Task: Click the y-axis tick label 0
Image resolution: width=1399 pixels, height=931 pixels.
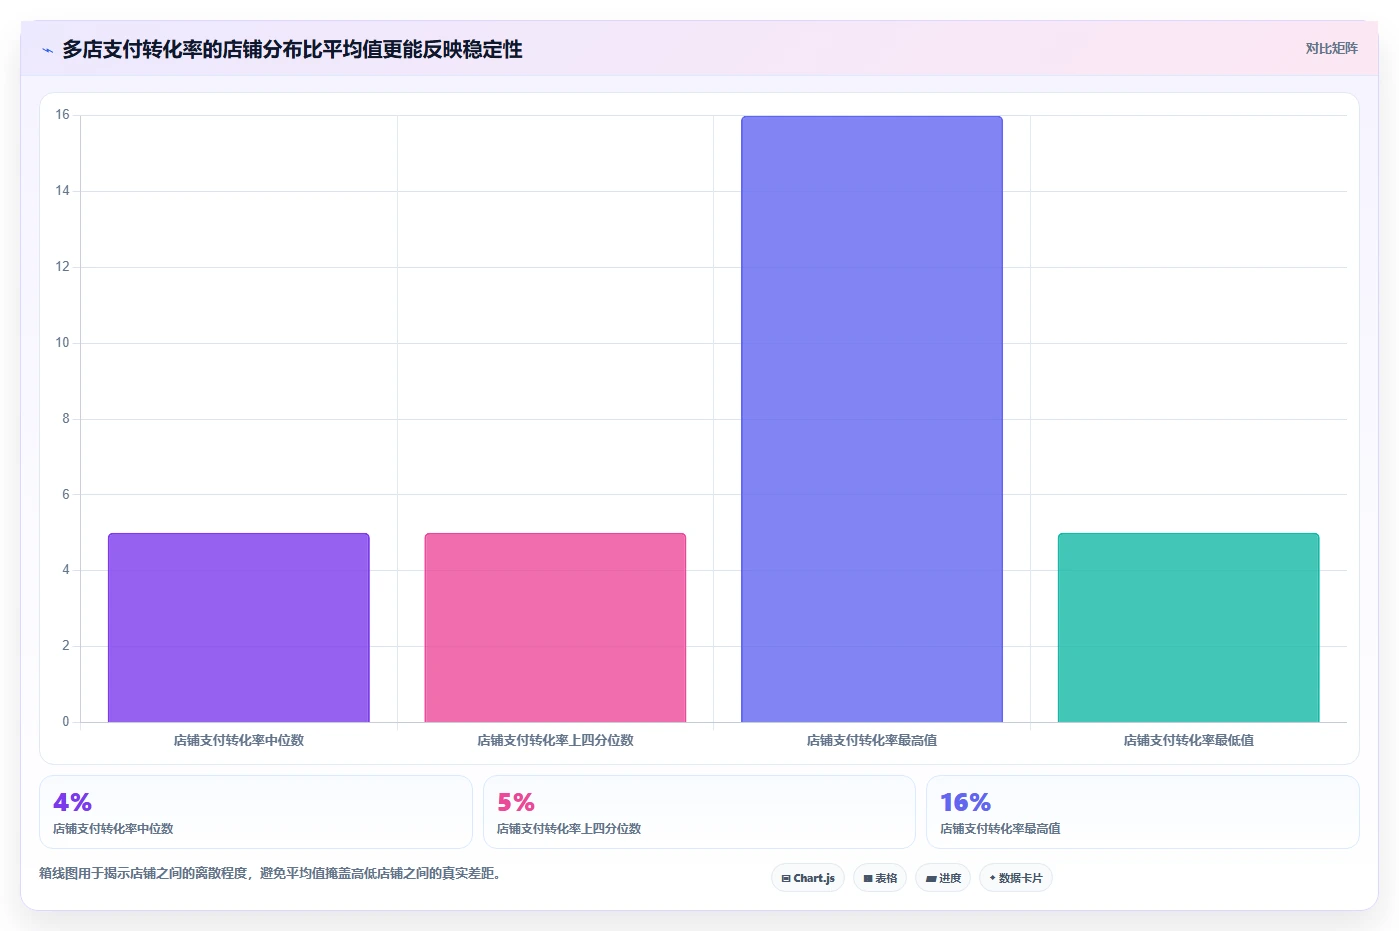Action: point(66,722)
